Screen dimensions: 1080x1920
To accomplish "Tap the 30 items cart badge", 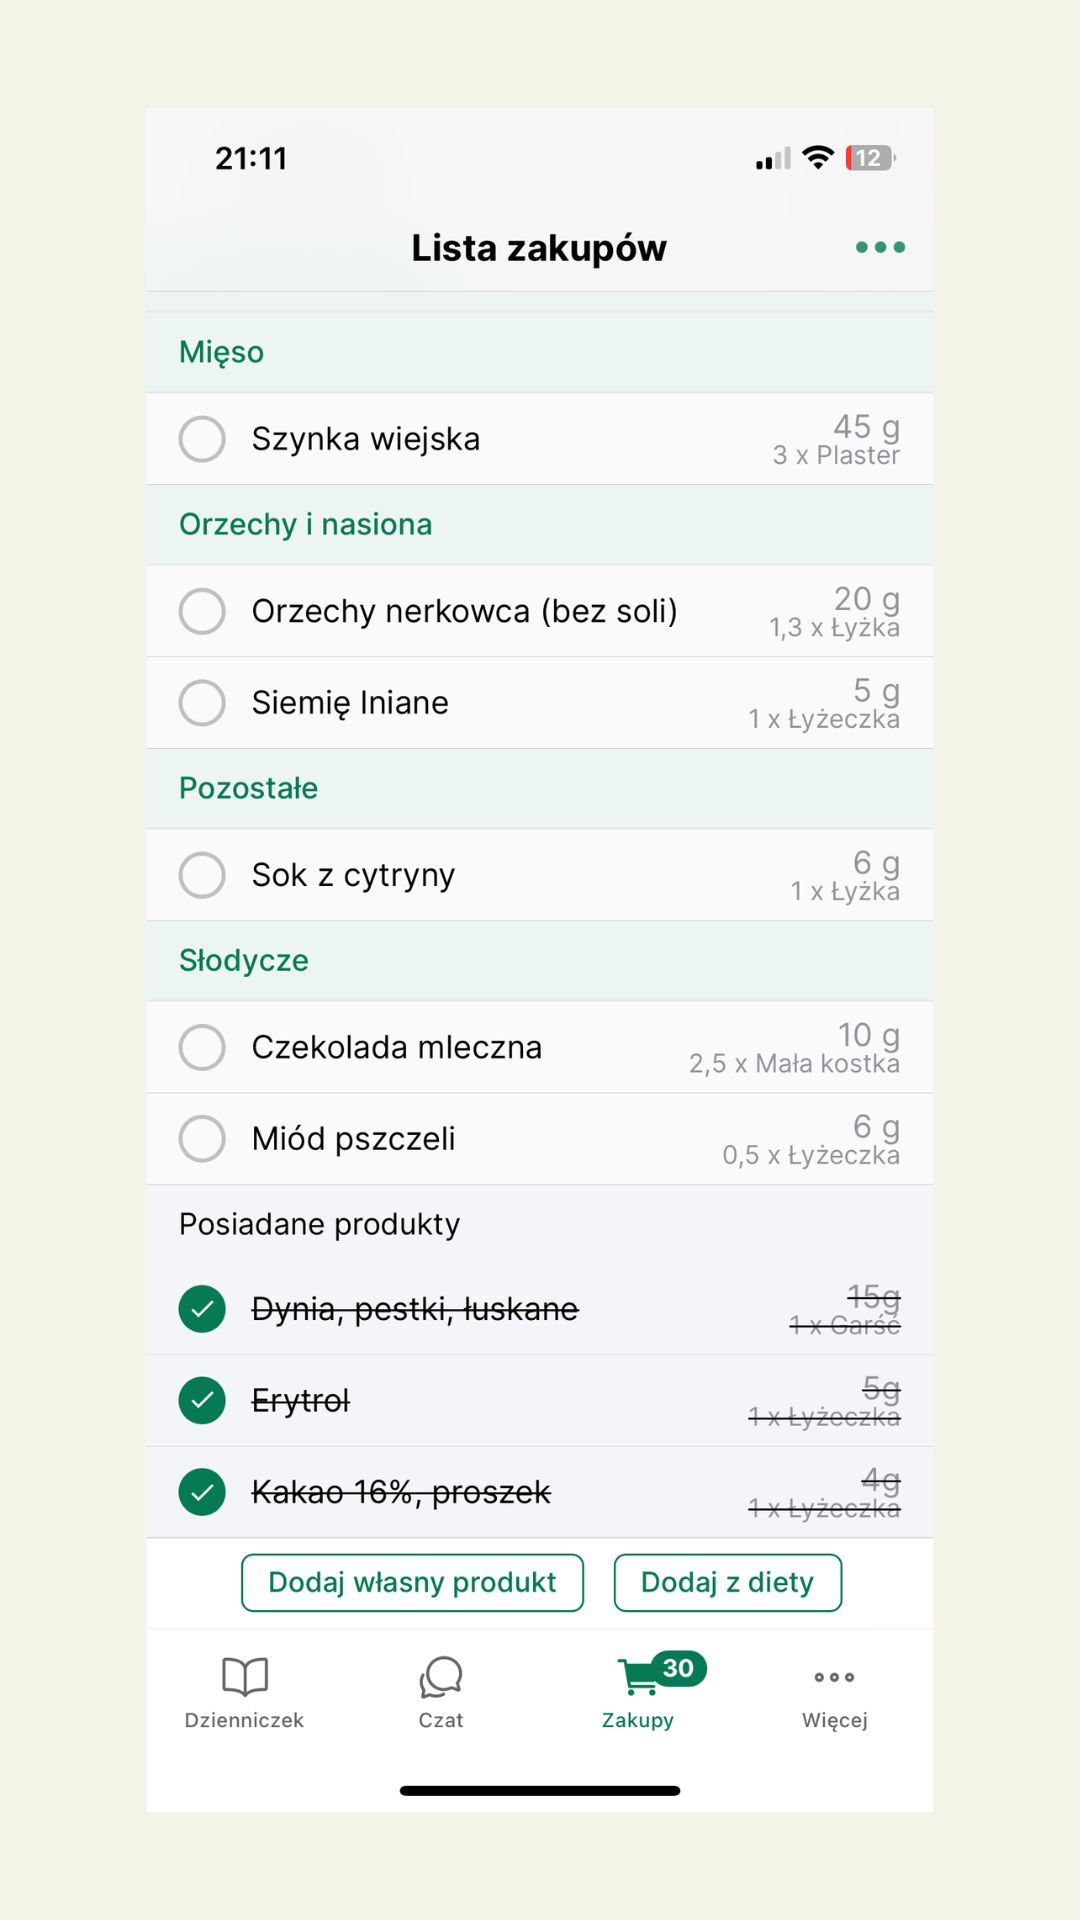I will pyautogui.click(x=679, y=1668).
